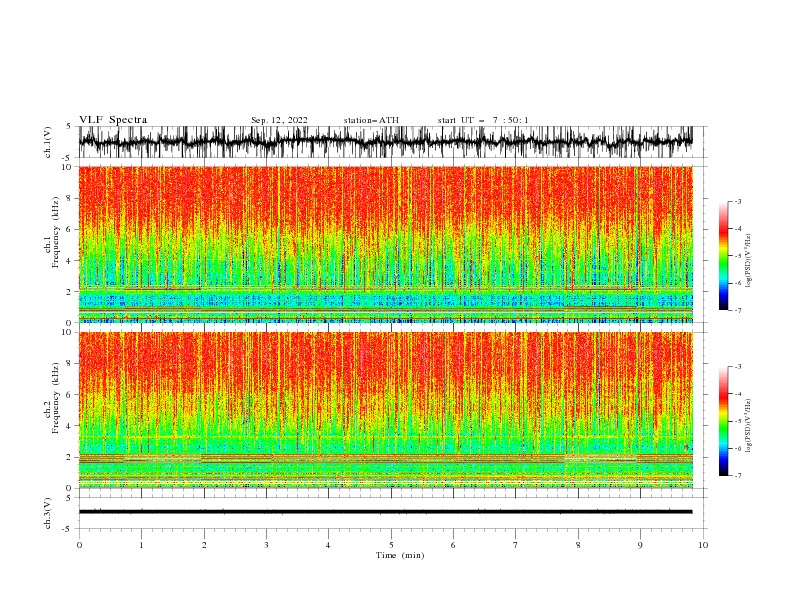Screen dimensions: 792x612
Task: Click the "6" kHz tick of ch.2 spectrogram
Action: point(70,395)
